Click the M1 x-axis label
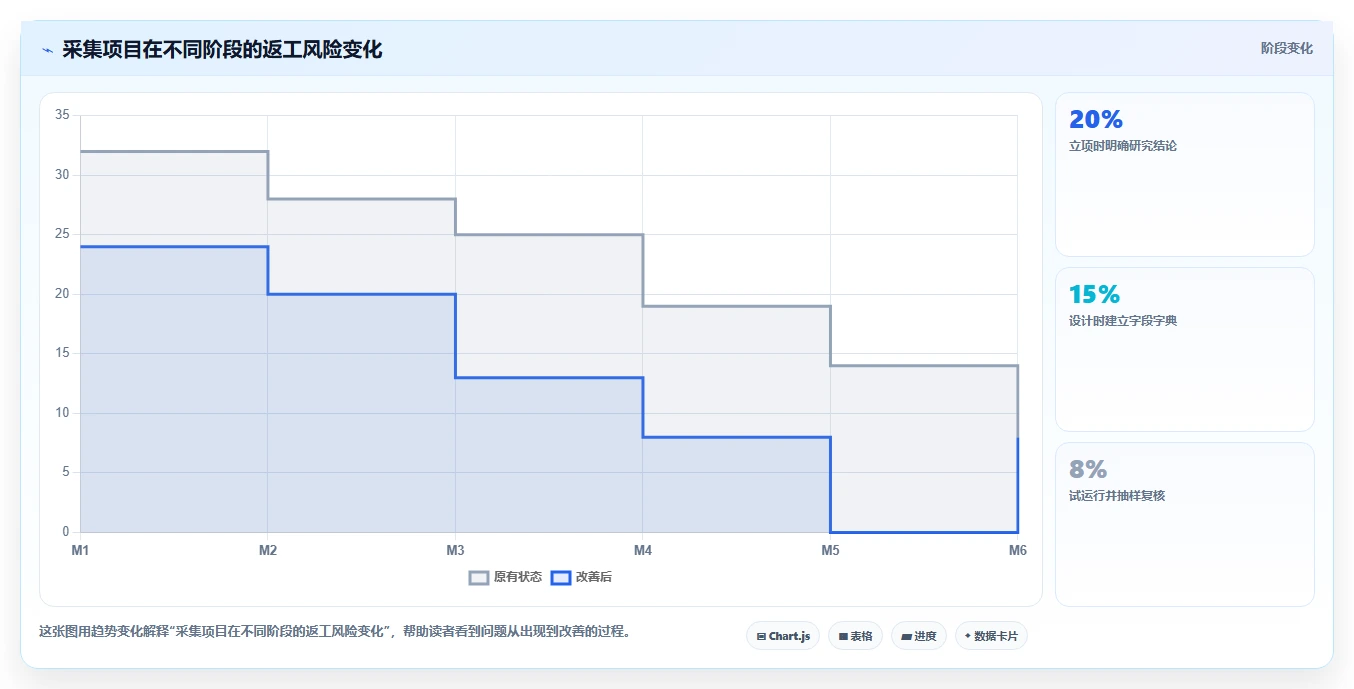Viewport: 1354px width, 689px height. tap(80, 550)
